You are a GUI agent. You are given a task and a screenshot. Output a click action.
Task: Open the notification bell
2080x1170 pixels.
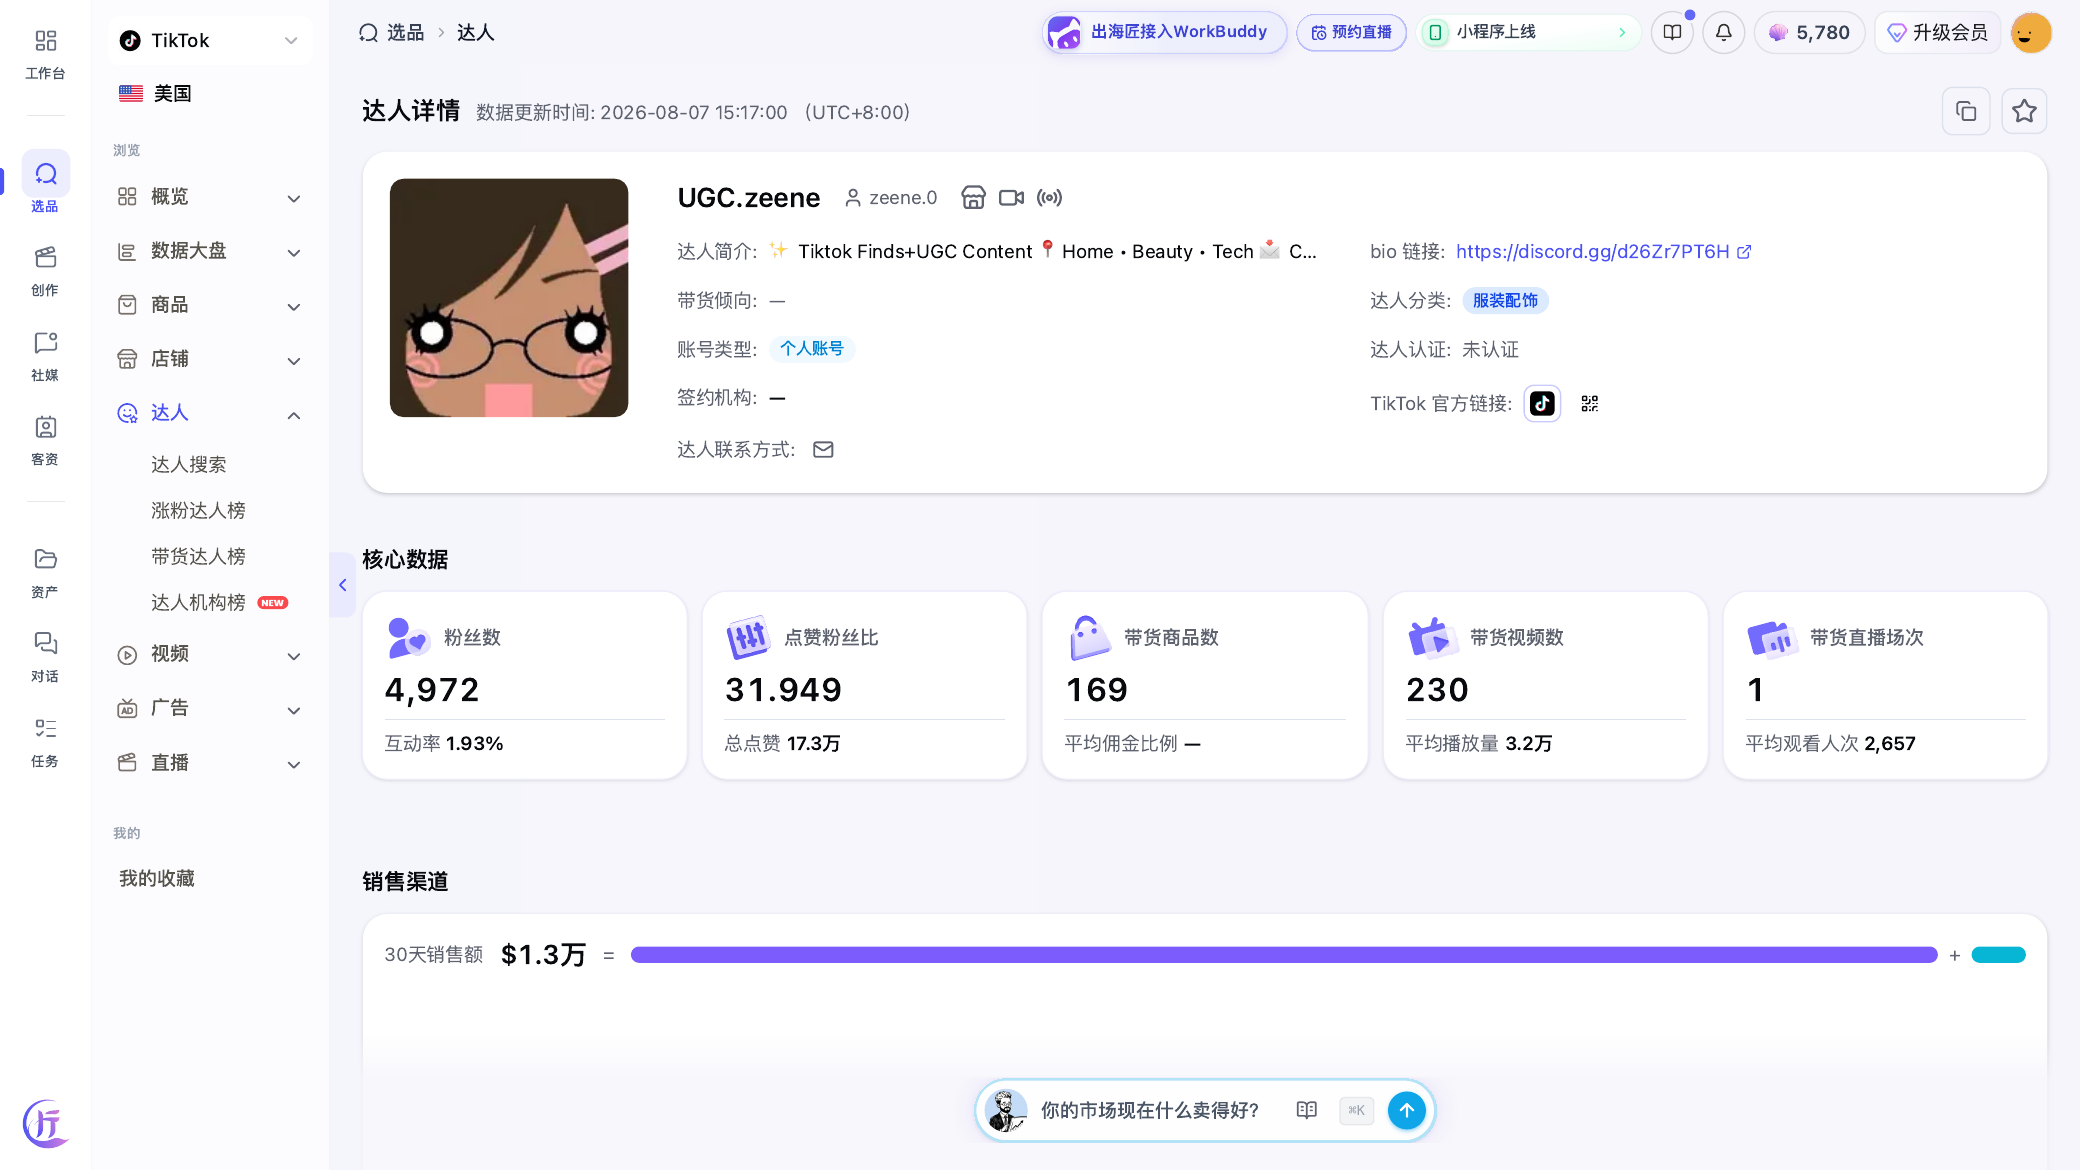coord(1723,32)
